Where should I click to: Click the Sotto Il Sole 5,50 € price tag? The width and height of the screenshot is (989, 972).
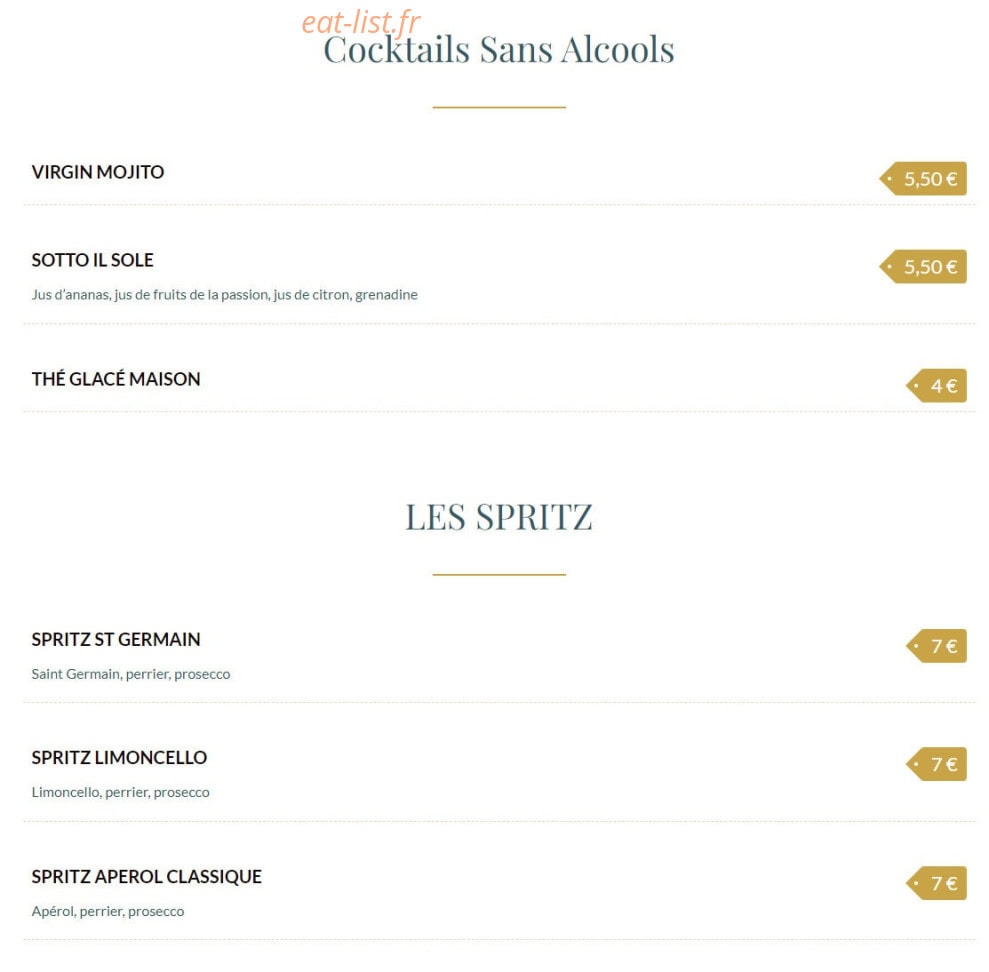(x=923, y=267)
